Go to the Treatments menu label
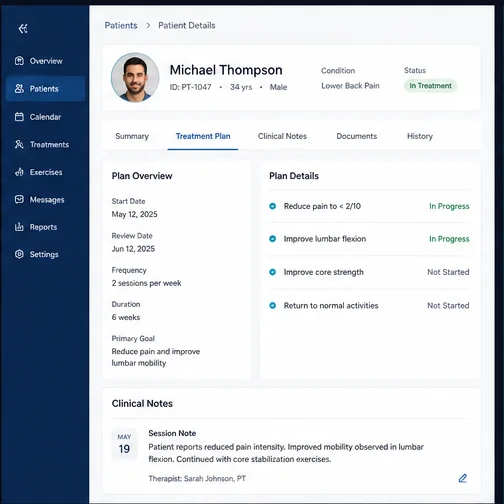The height and width of the screenshot is (504, 504). tap(49, 144)
